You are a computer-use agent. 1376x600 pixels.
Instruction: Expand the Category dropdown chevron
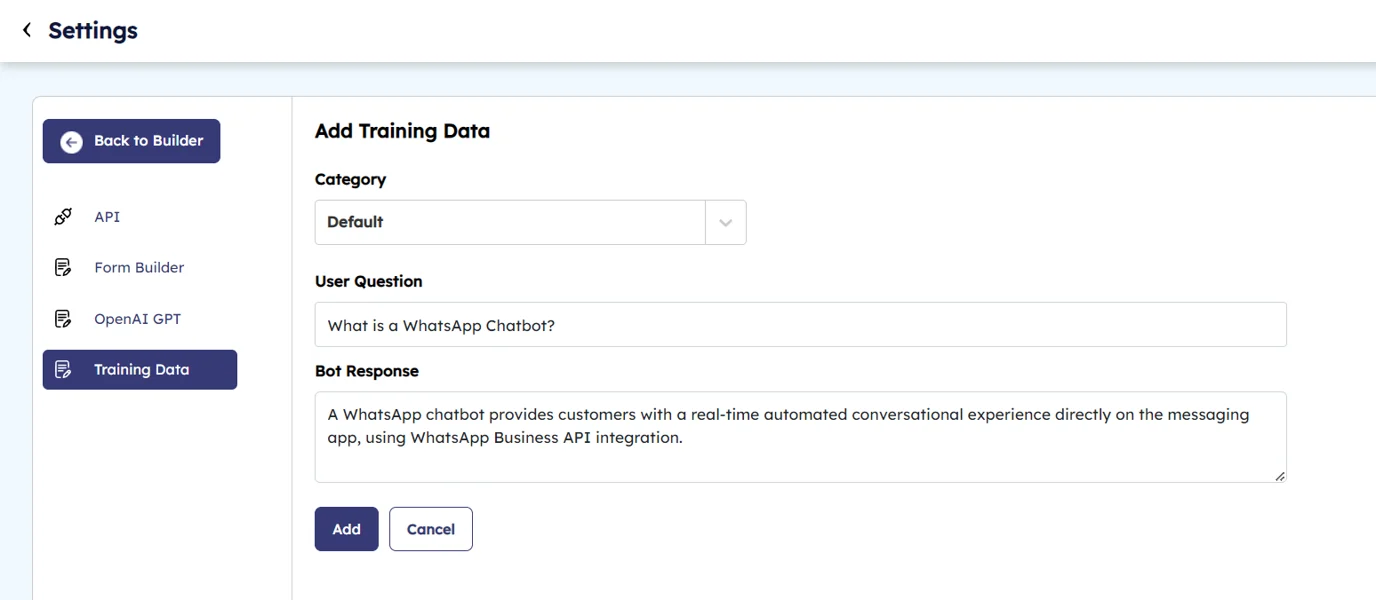(x=726, y=222)
